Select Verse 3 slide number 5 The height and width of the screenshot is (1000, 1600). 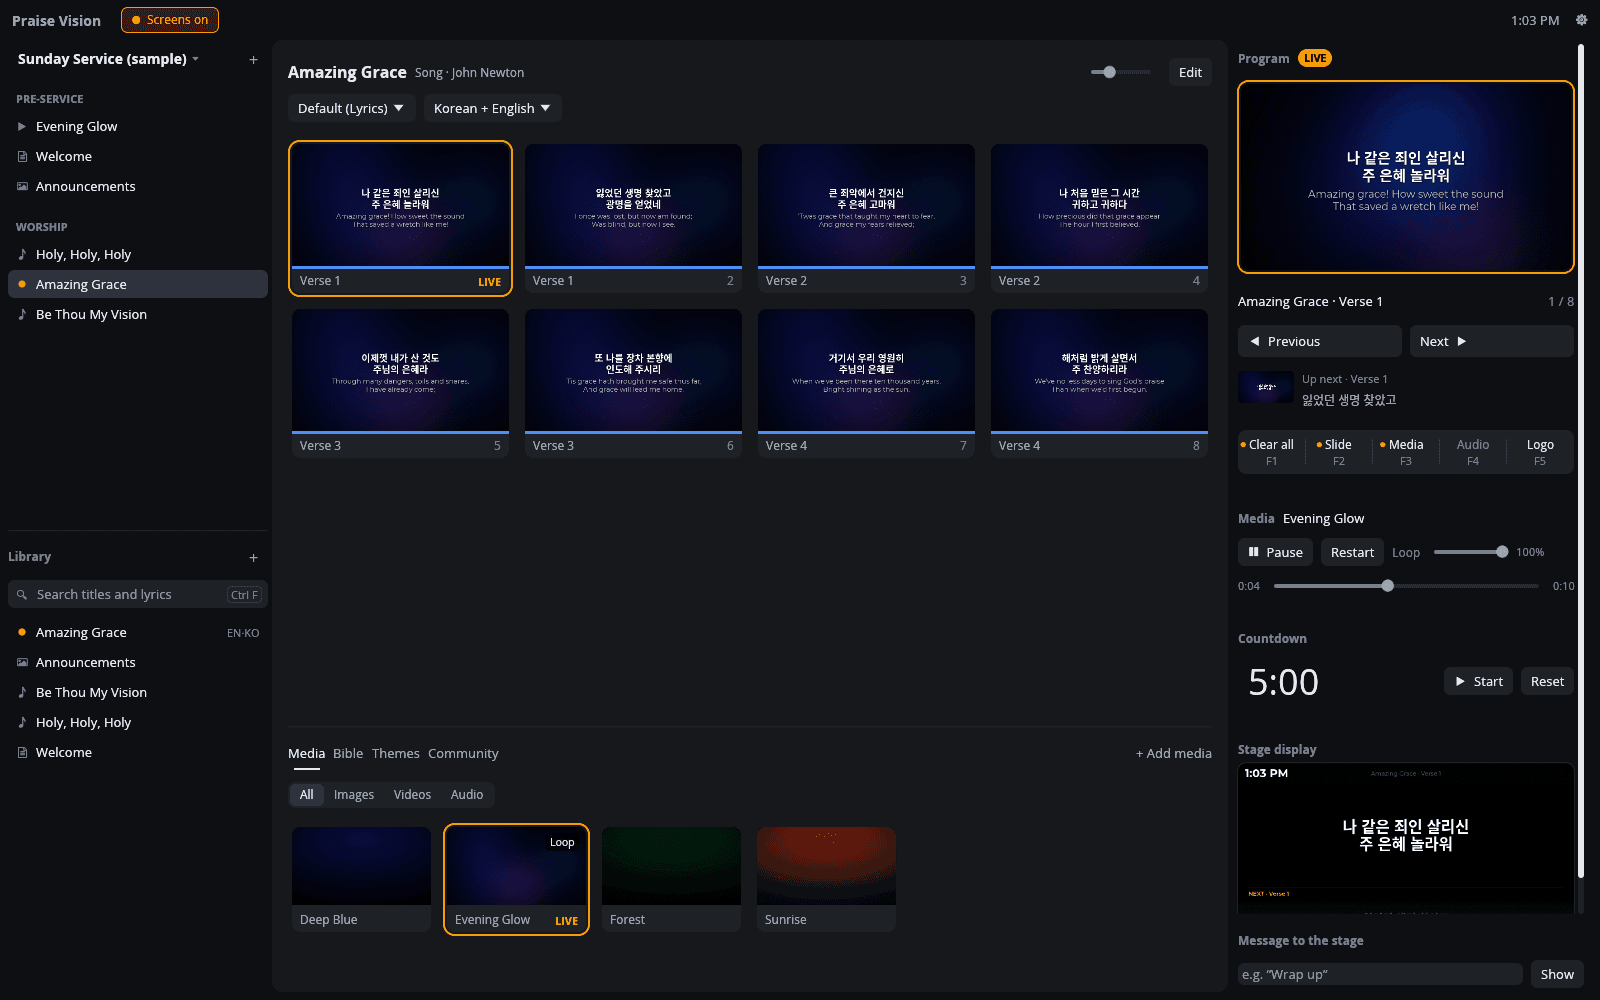[400, 383]
